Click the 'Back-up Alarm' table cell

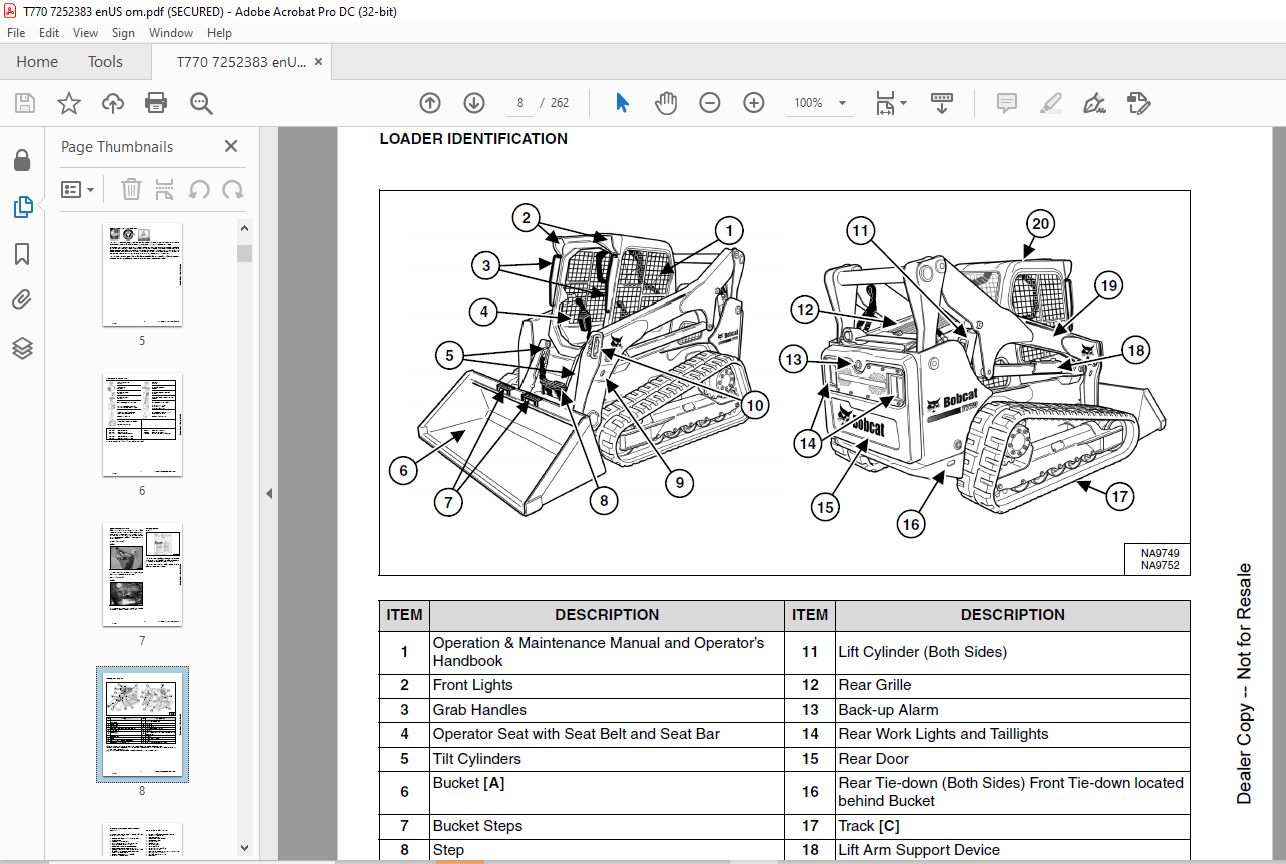click(x=1012, y=710)
